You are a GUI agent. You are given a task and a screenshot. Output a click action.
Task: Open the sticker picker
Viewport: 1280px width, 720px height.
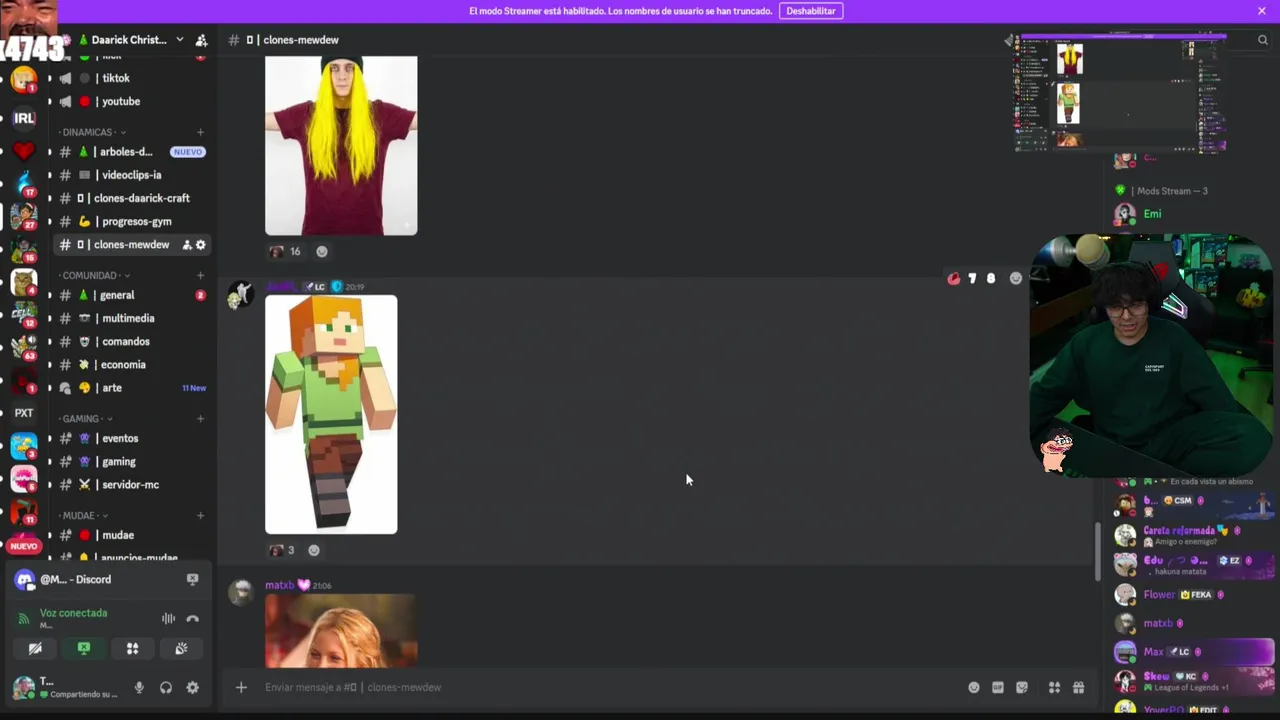point(1021,687)
